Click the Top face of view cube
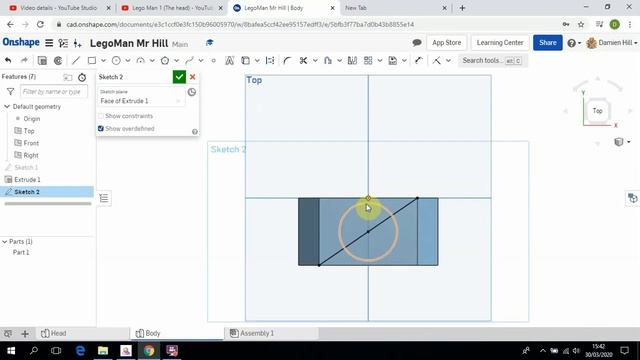Image resolution: width=640 pixels, height=360 pixels. coord(598,111)
